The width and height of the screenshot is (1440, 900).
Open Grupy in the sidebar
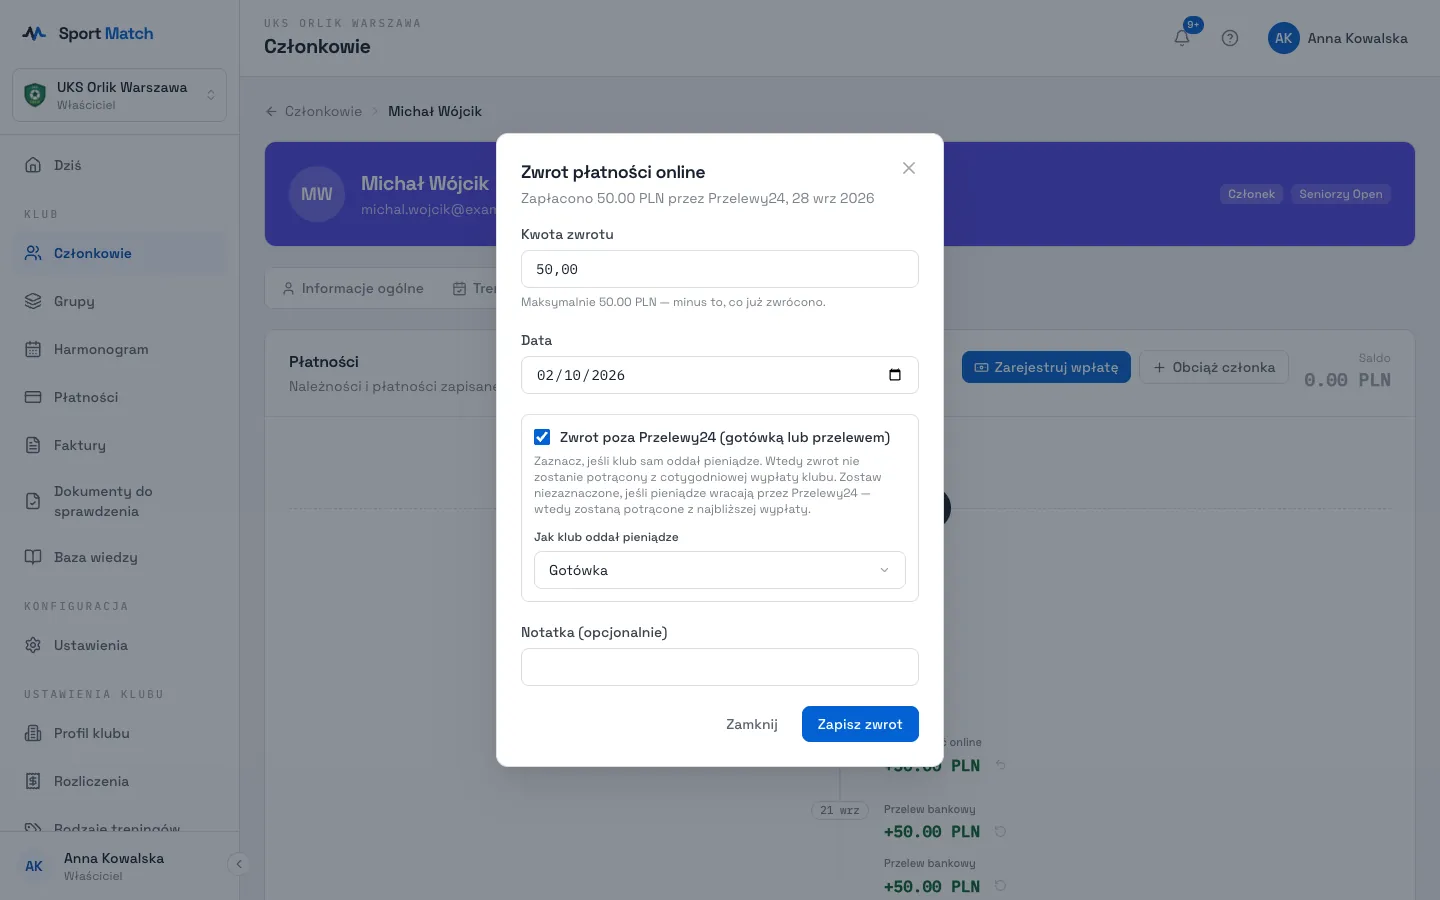tap(119, 301)
